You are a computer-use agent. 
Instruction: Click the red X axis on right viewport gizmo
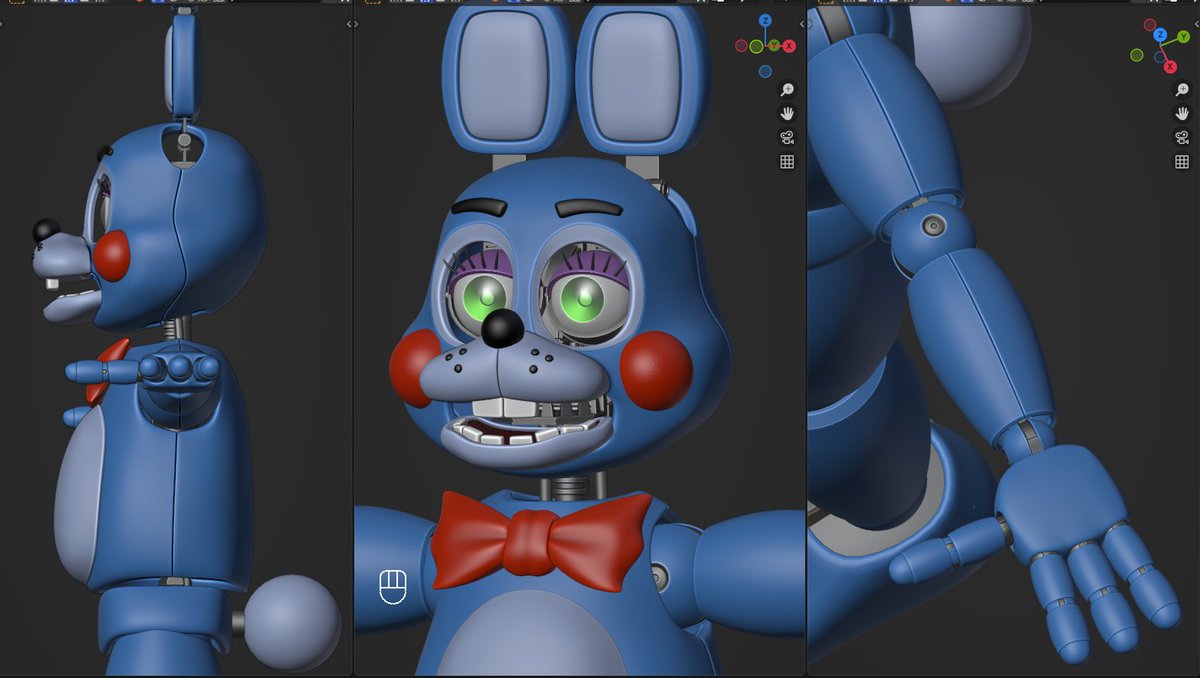[1170, 67]
